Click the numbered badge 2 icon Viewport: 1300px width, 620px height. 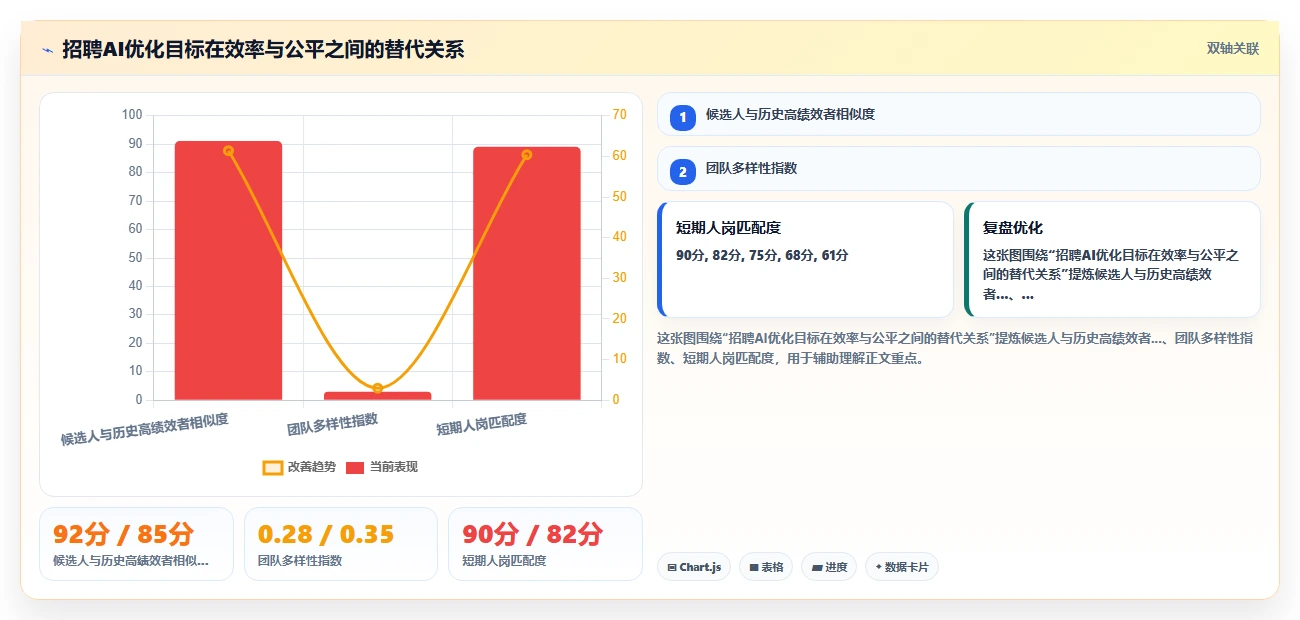[x=683, y=171]
